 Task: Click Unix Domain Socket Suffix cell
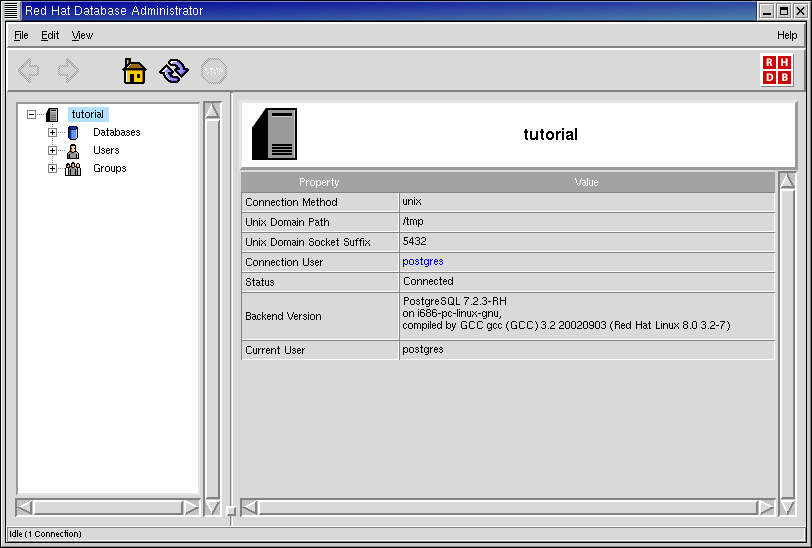pos(320,242)
